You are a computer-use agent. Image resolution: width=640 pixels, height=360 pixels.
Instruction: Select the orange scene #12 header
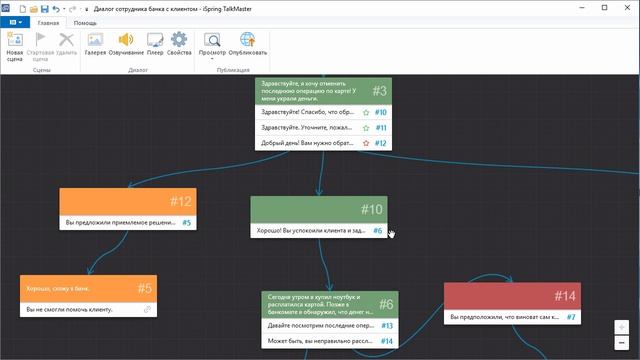(x=128, y=201)
